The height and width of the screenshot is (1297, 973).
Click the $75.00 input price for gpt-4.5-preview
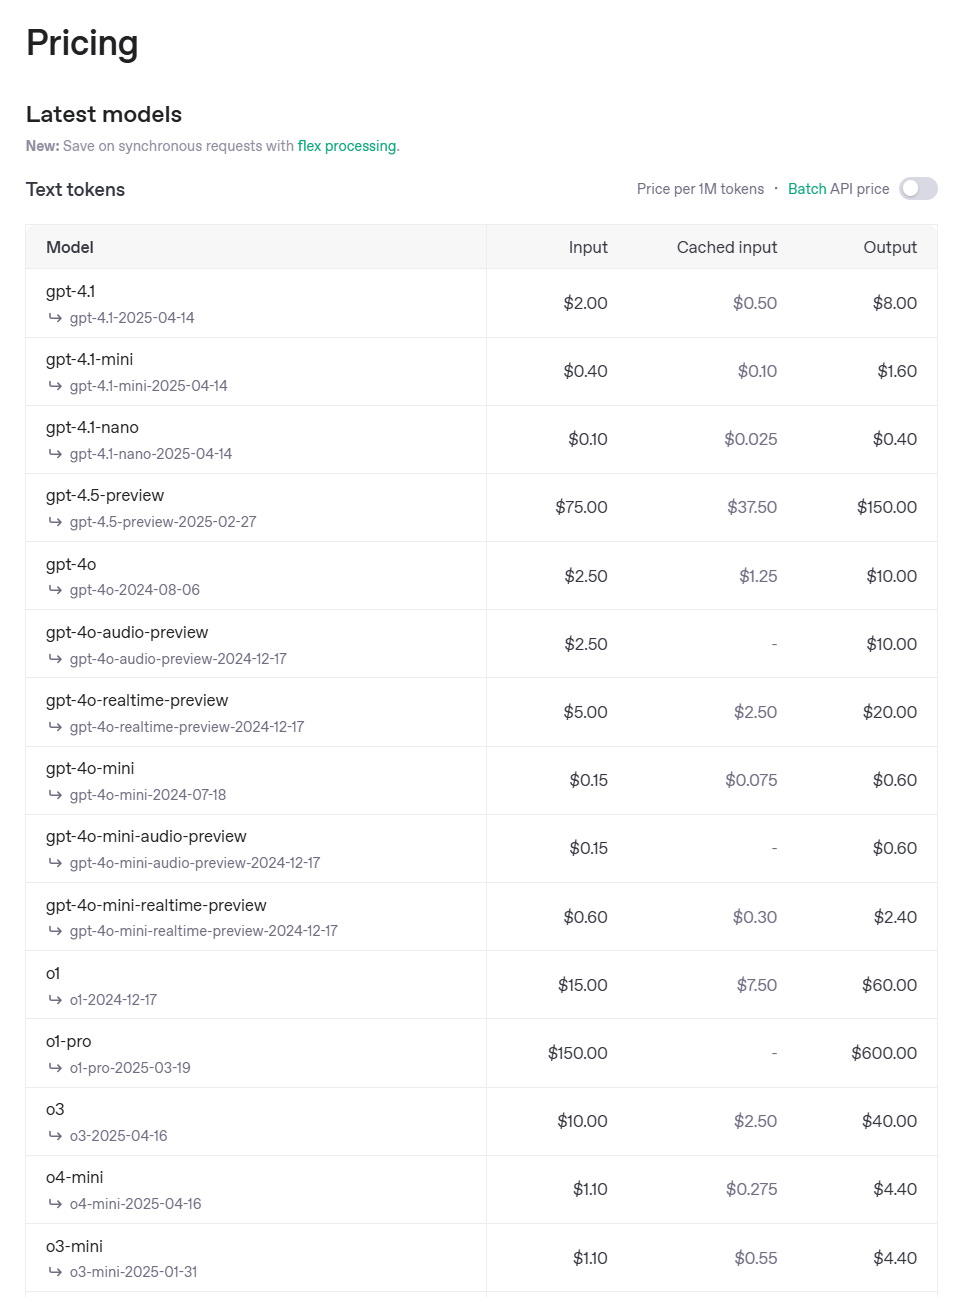(581, 507)
